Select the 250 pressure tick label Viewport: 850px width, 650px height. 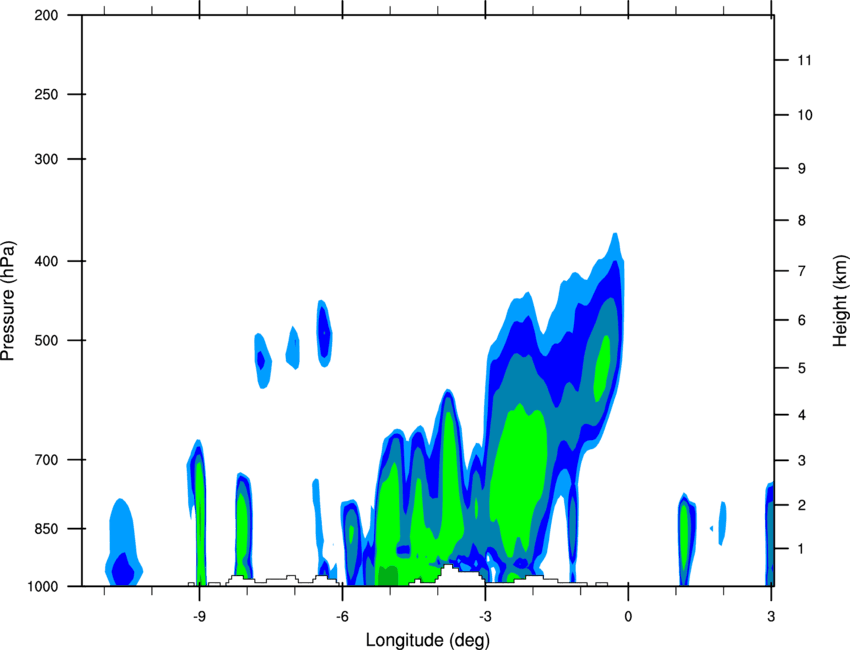pos(46,94)
